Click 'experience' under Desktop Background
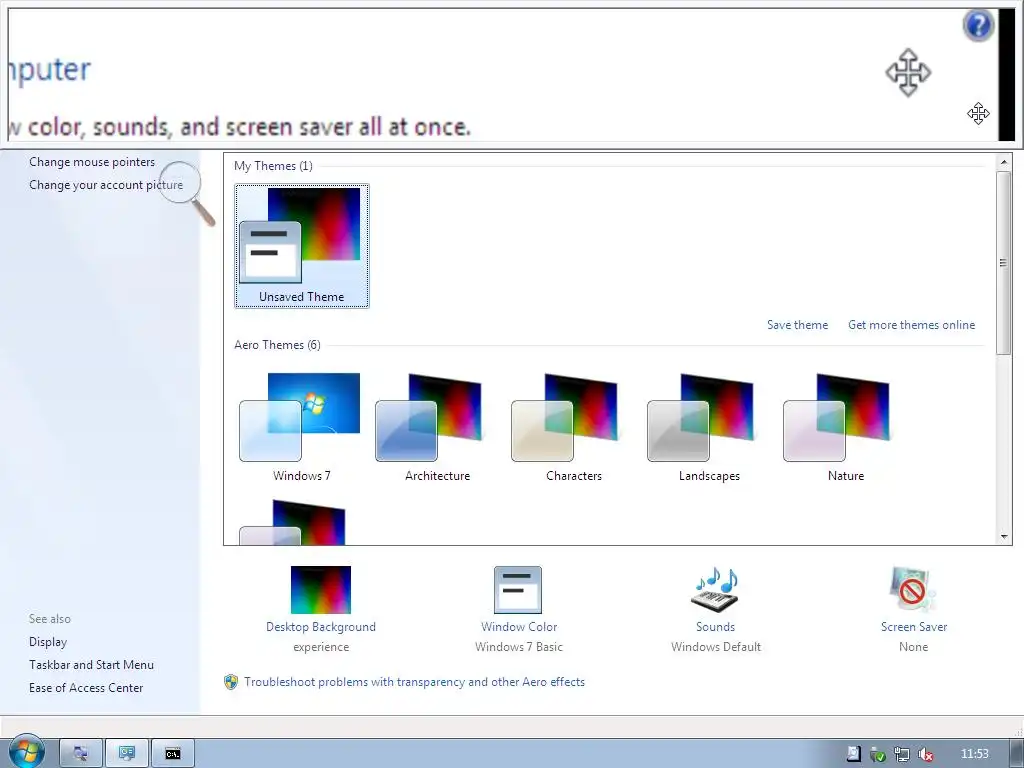This screenshot has width=1024, height=768. tap(321, 647)
